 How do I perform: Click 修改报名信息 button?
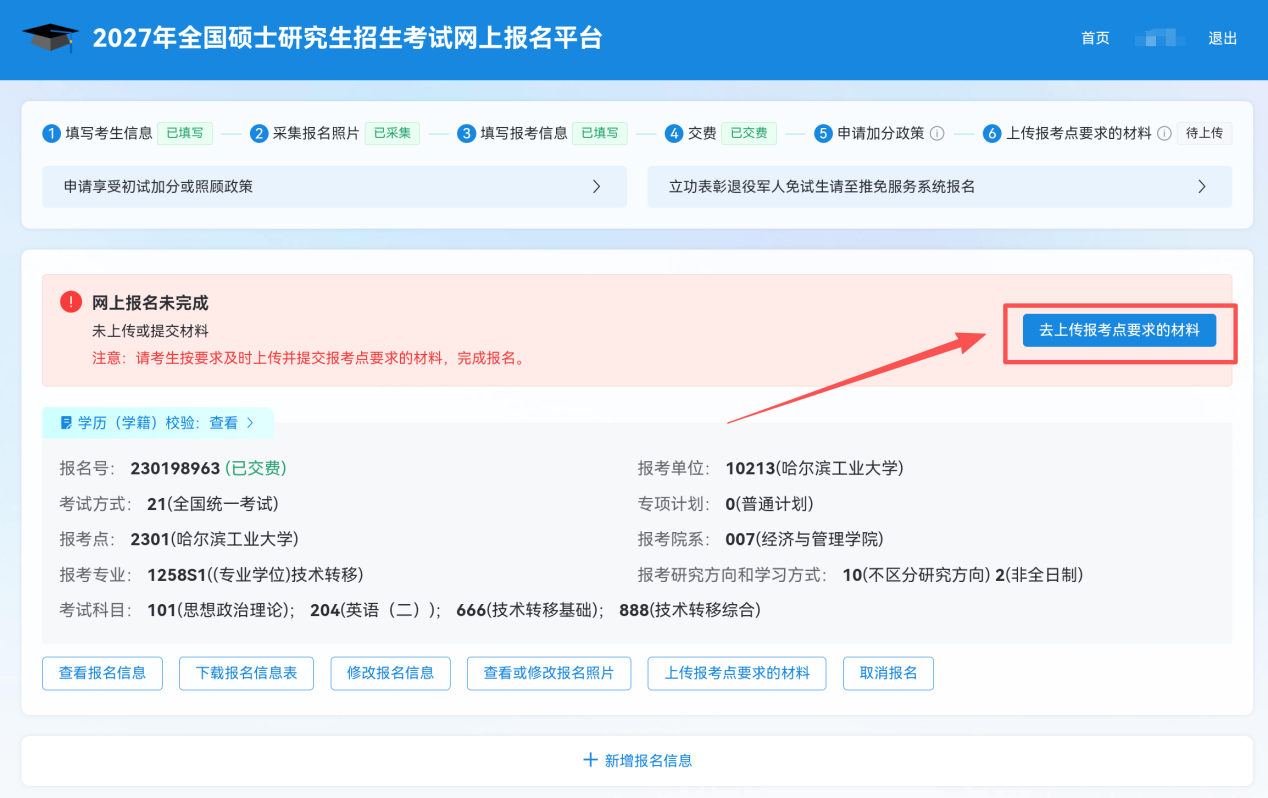[390, 673]
